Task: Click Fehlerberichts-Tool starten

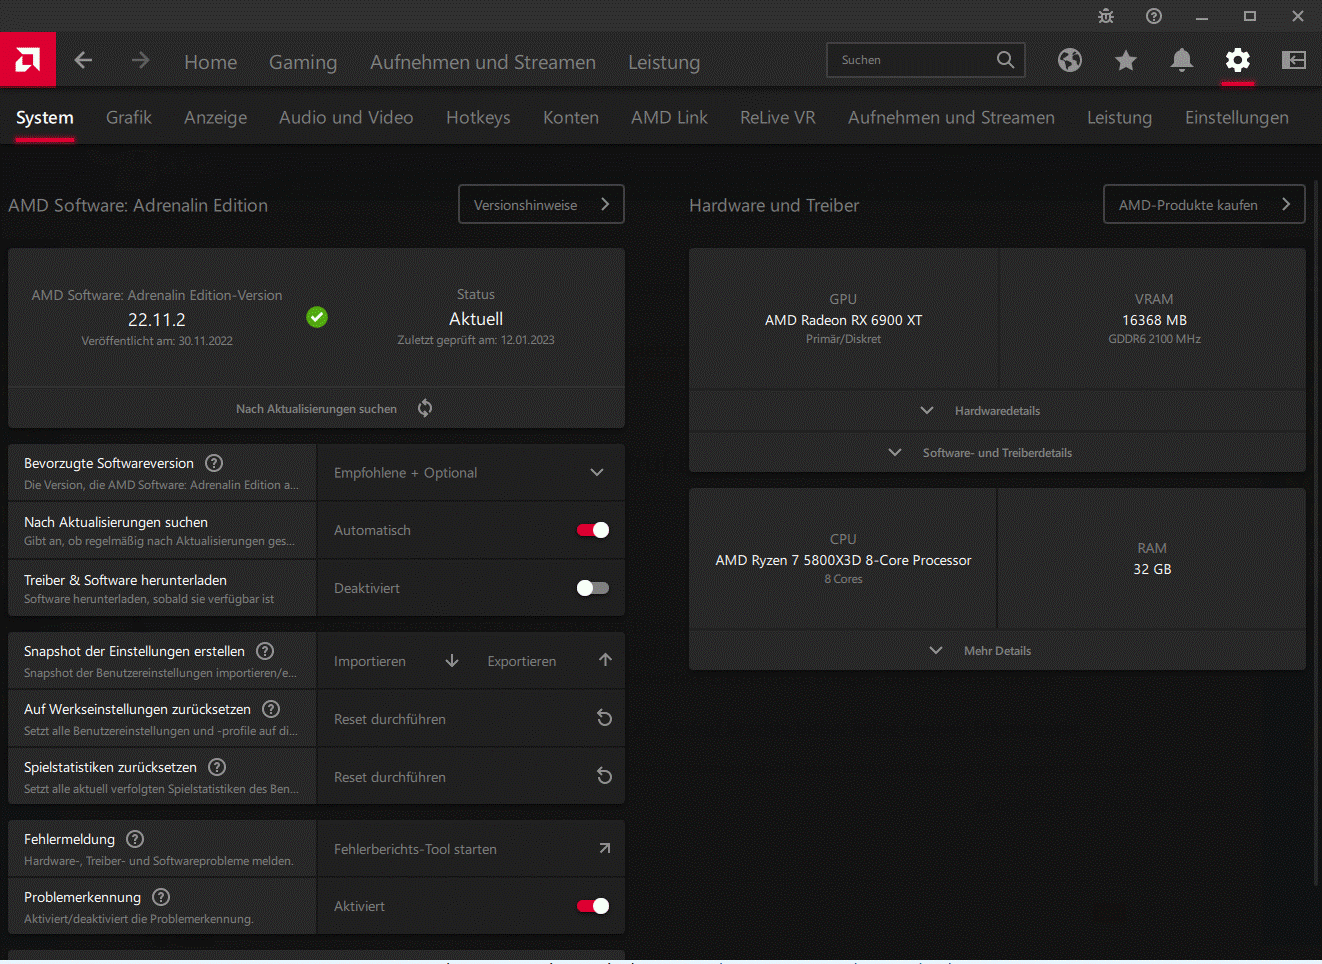Action: coord(471,849)
